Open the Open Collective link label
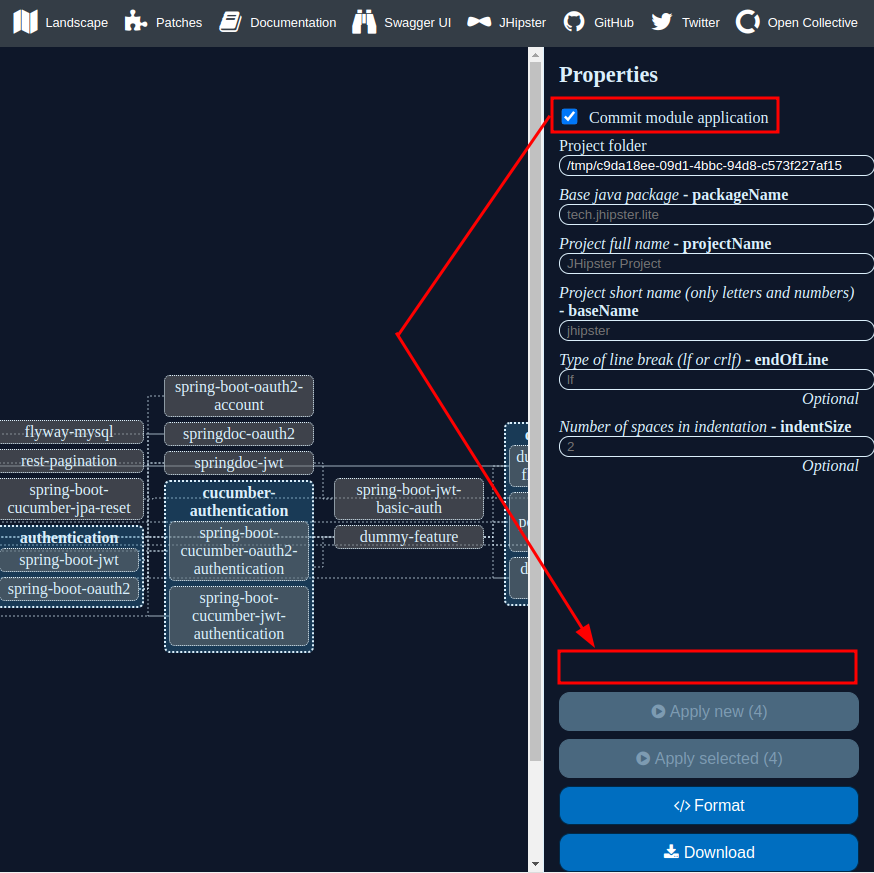This screenshot has width=874, height=873. [x=812, y=23]
